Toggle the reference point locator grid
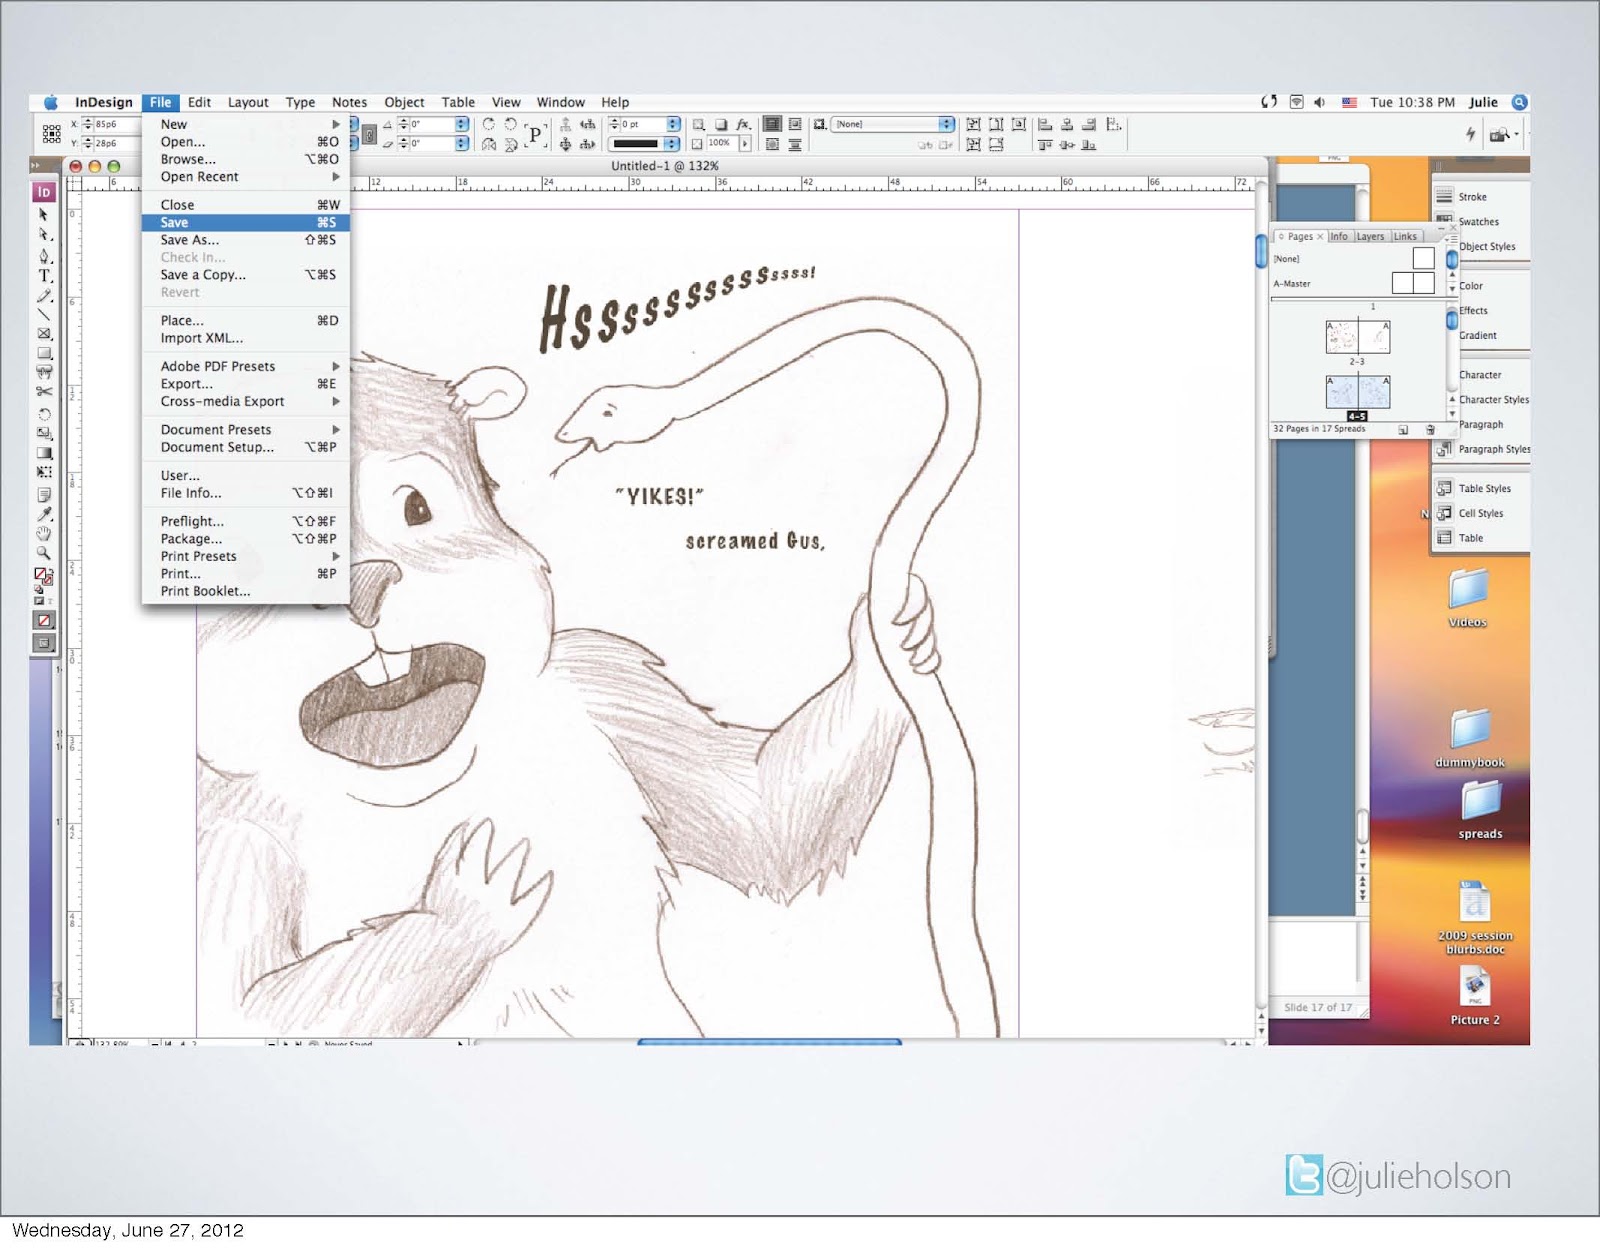 click(52, 134)
